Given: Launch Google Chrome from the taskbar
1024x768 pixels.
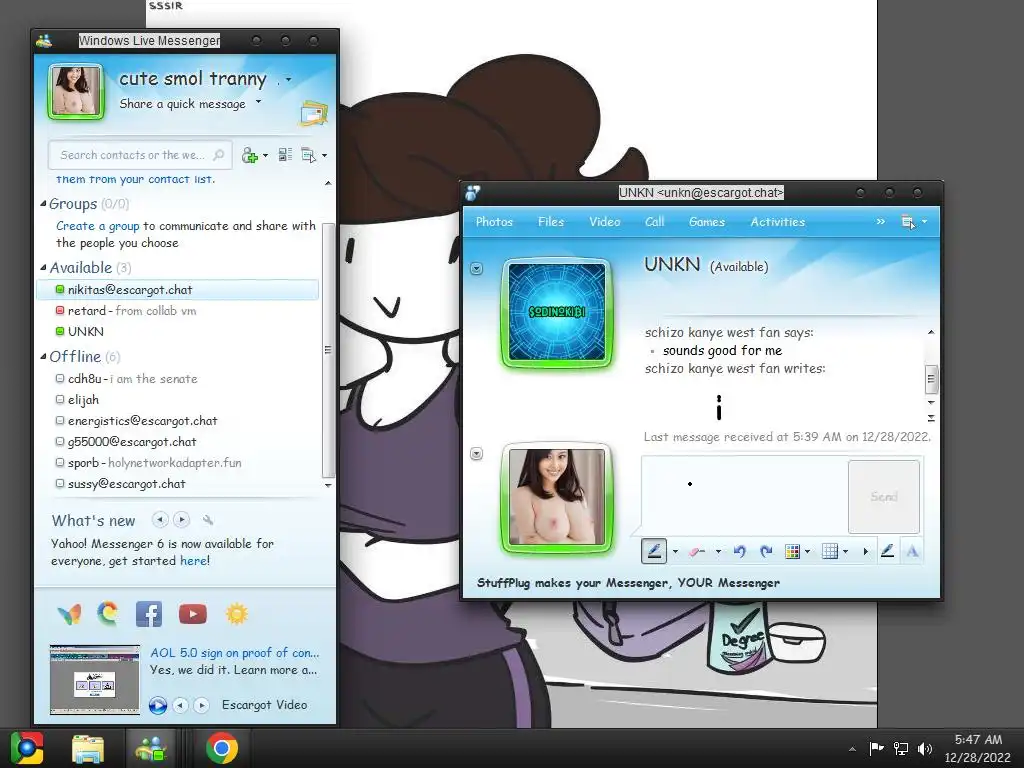Looking at the screenshot, I should [221, 748].
